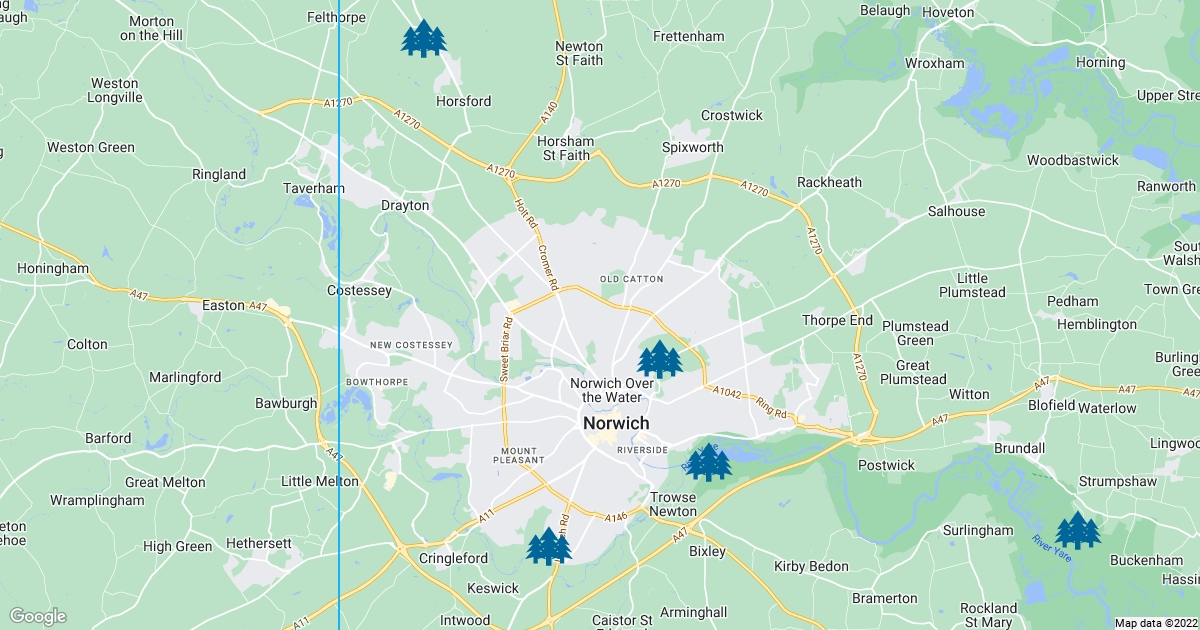1200x630 pixels.
Task: Click the New Costessey label
Action: 411,345
